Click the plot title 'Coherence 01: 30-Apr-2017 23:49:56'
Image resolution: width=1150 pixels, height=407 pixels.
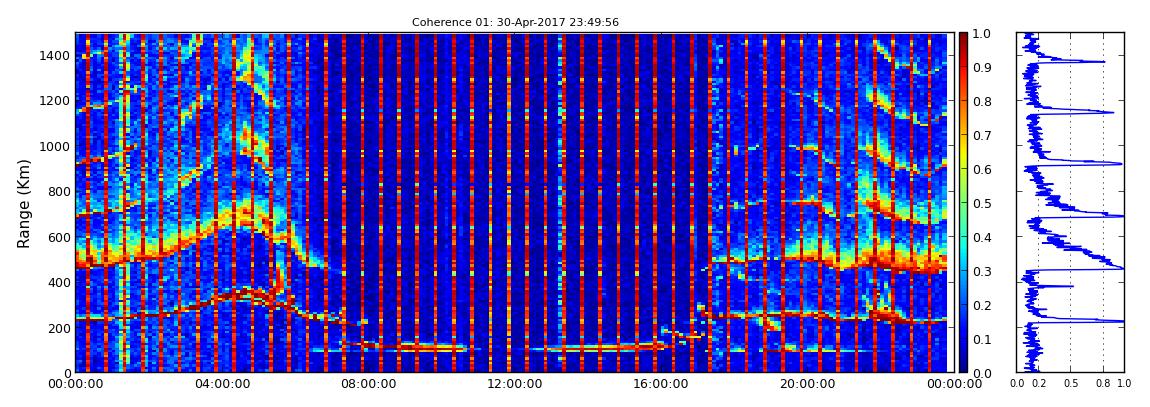515,22
